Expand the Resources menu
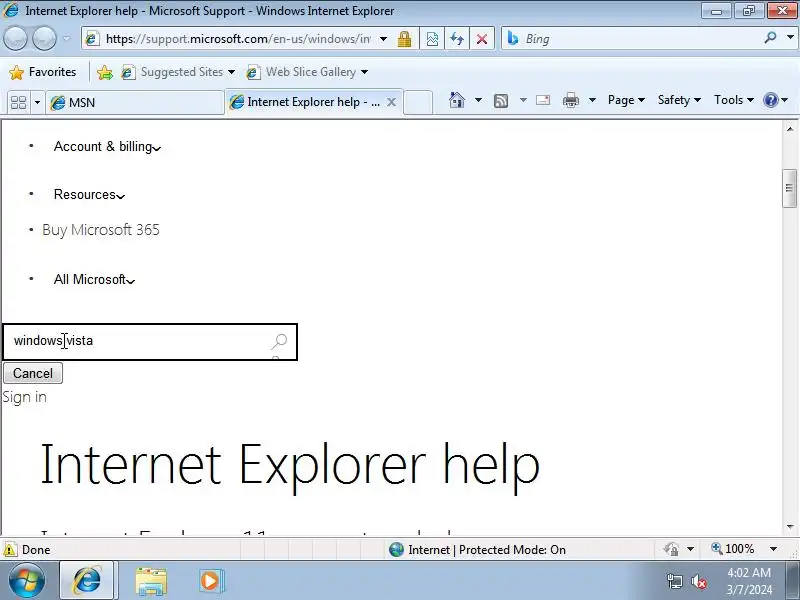 click(x=89, y=195)
